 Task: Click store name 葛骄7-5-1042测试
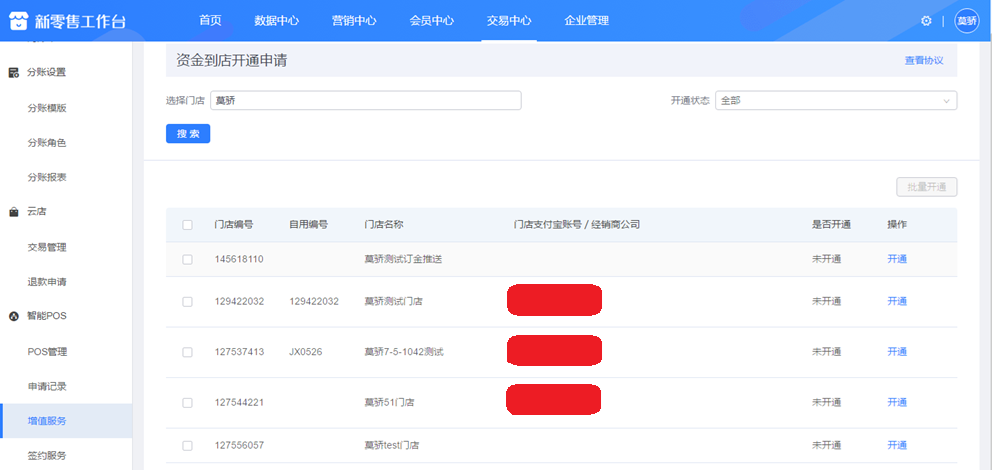pyautogui.click(x=404, y=352)
